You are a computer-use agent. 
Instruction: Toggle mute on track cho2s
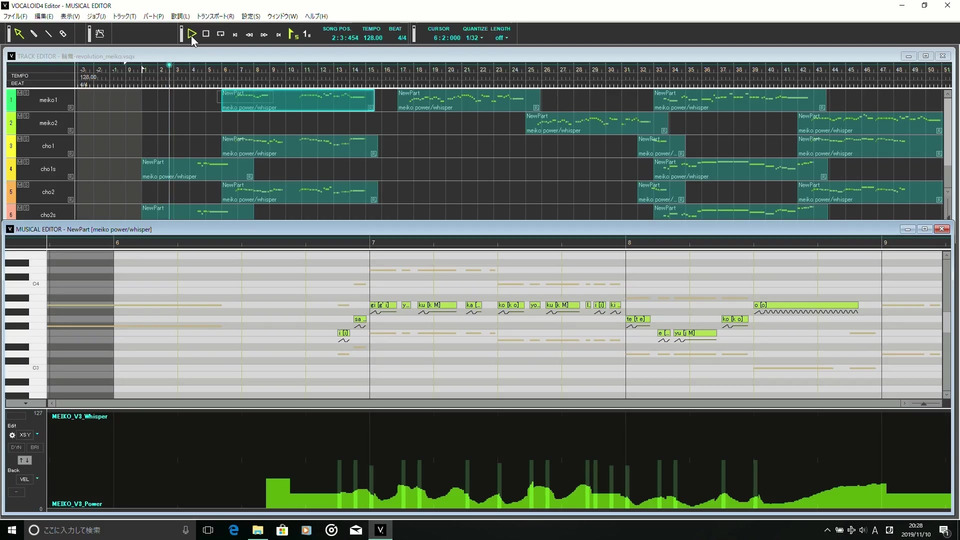coord(20,208)
